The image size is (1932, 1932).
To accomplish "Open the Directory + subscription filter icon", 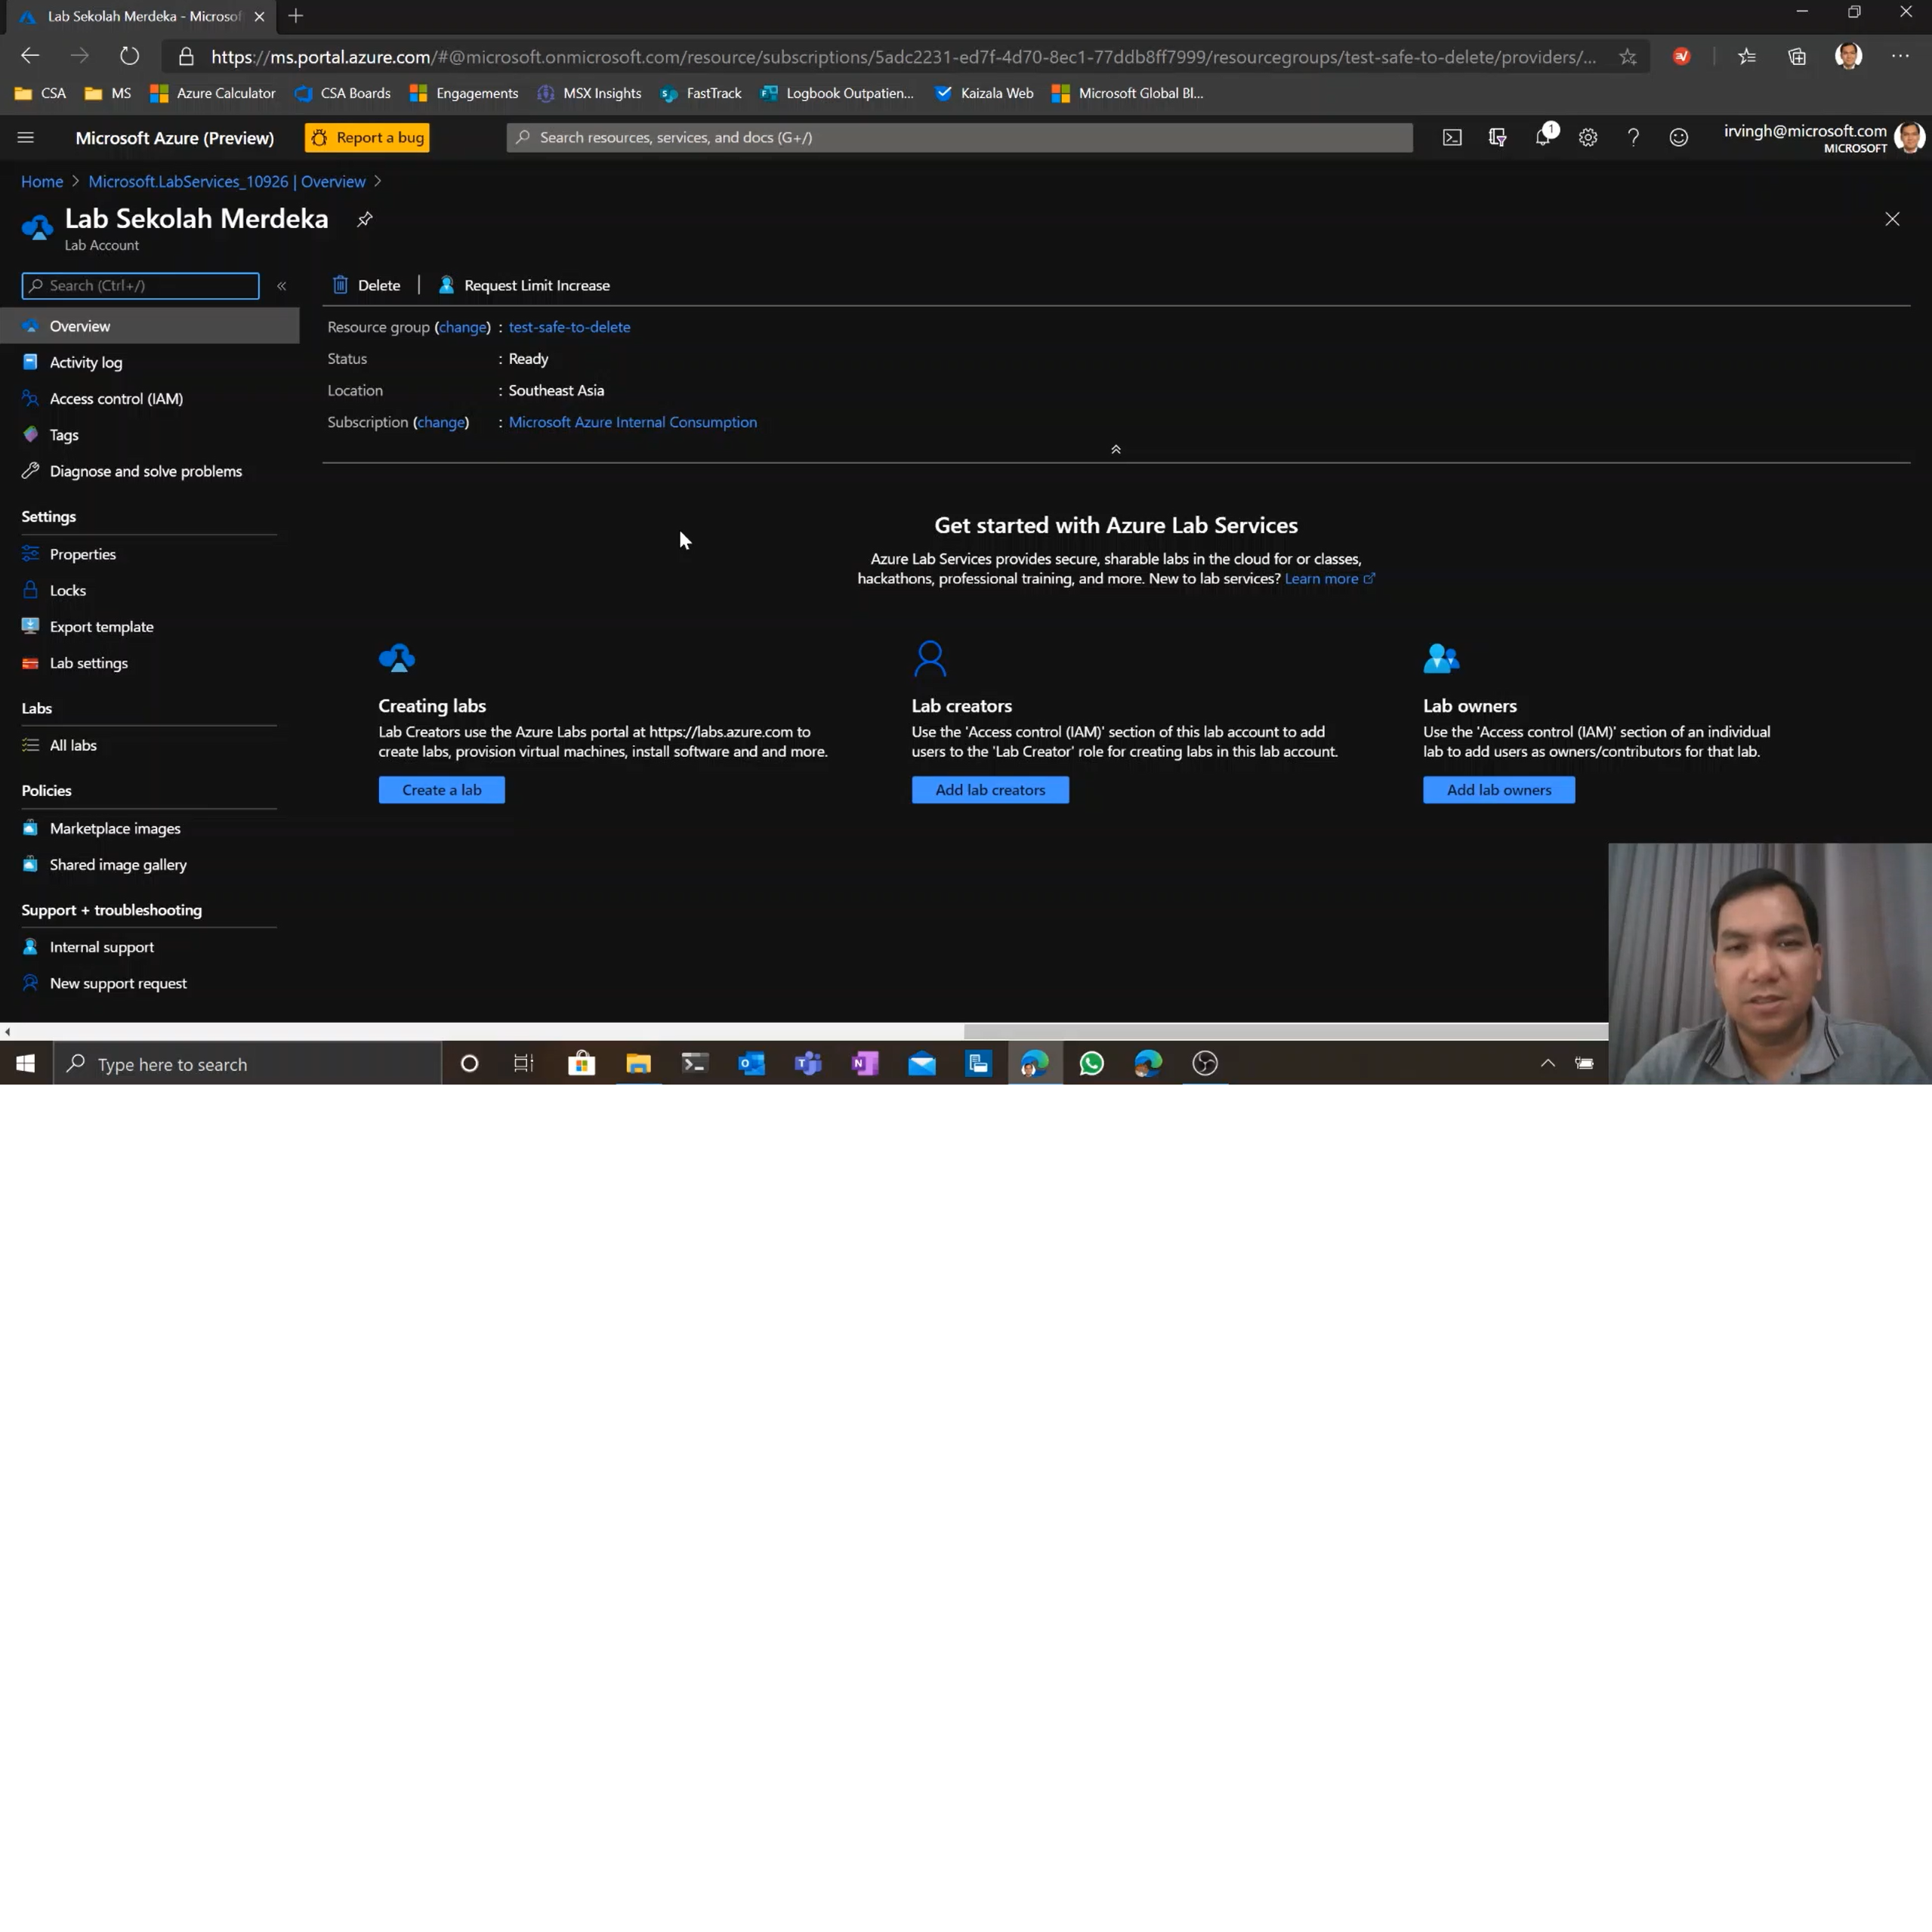I will tap(1497, 137).
